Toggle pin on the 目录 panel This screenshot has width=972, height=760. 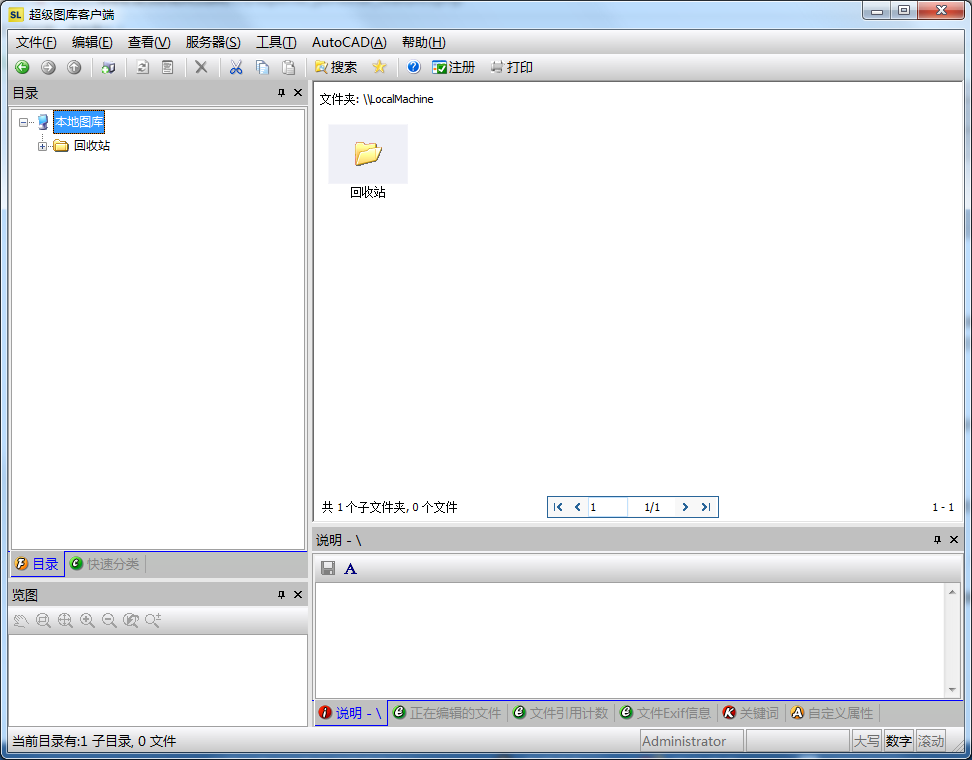pyautogui.click(x=281, y=93)
